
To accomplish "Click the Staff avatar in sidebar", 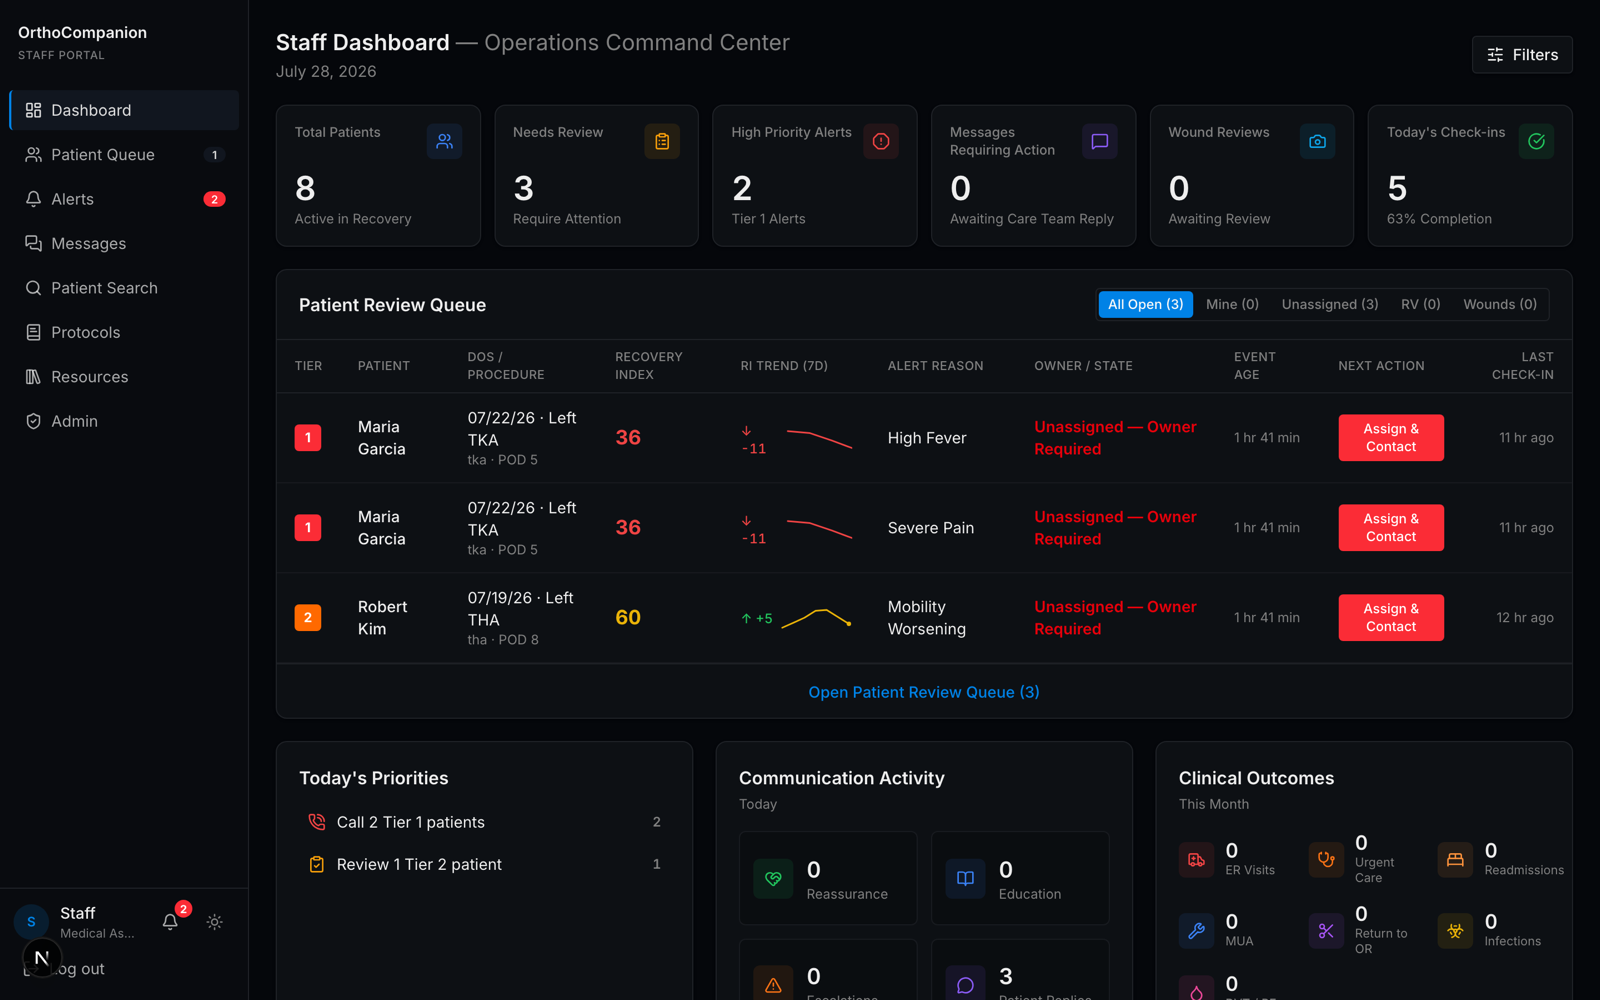I will pos(31,922).
